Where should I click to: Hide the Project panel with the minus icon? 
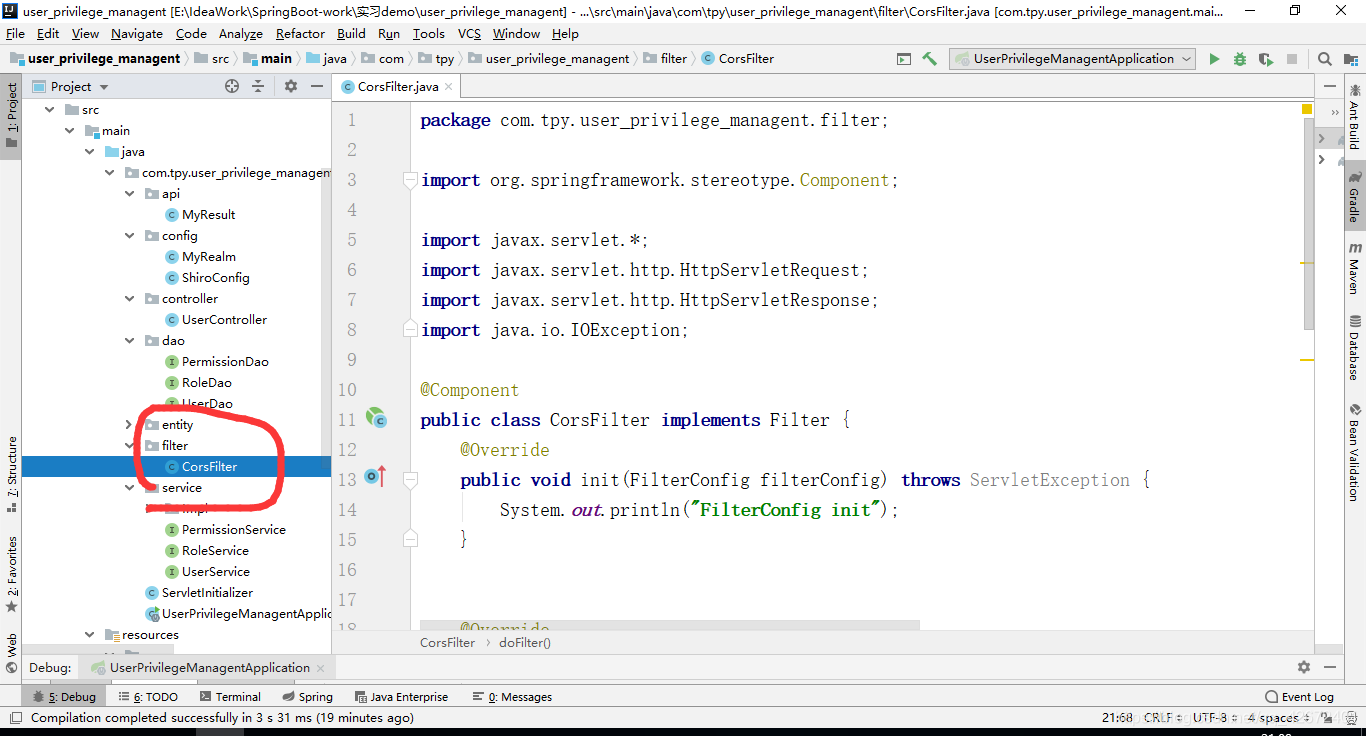pos(317,87)
